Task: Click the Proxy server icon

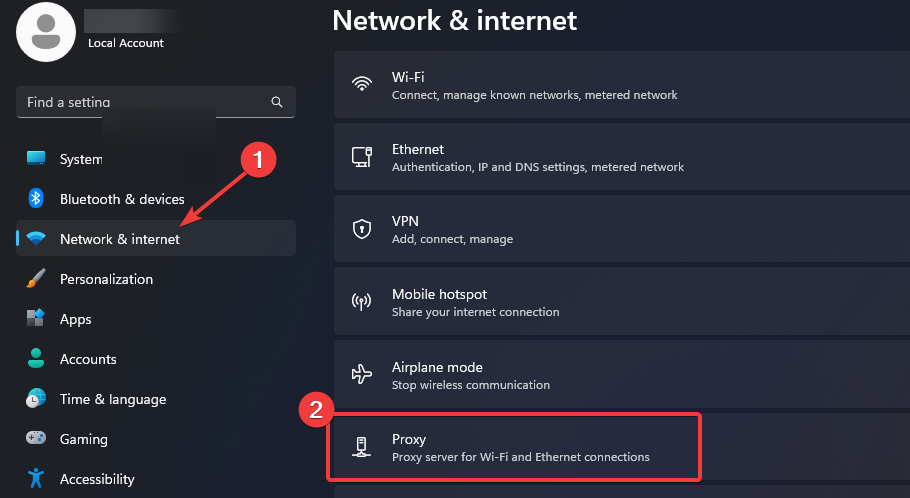Action: [x=362, y=447]
